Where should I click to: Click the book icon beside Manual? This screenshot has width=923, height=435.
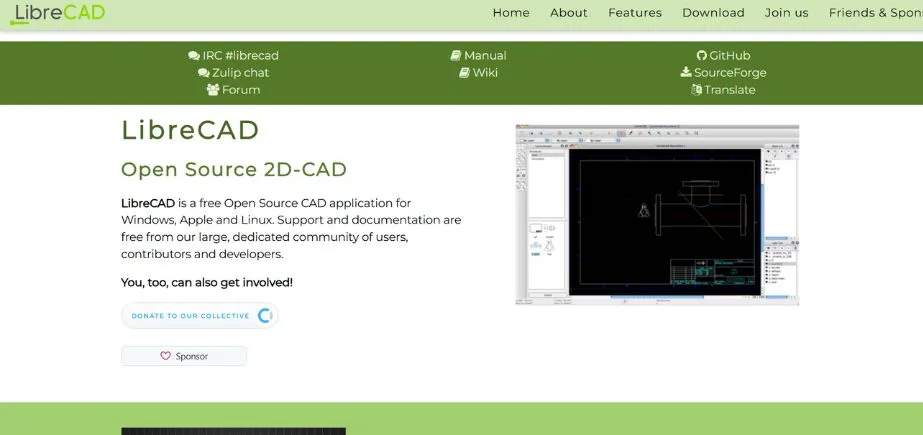click(x=456, y=56)
